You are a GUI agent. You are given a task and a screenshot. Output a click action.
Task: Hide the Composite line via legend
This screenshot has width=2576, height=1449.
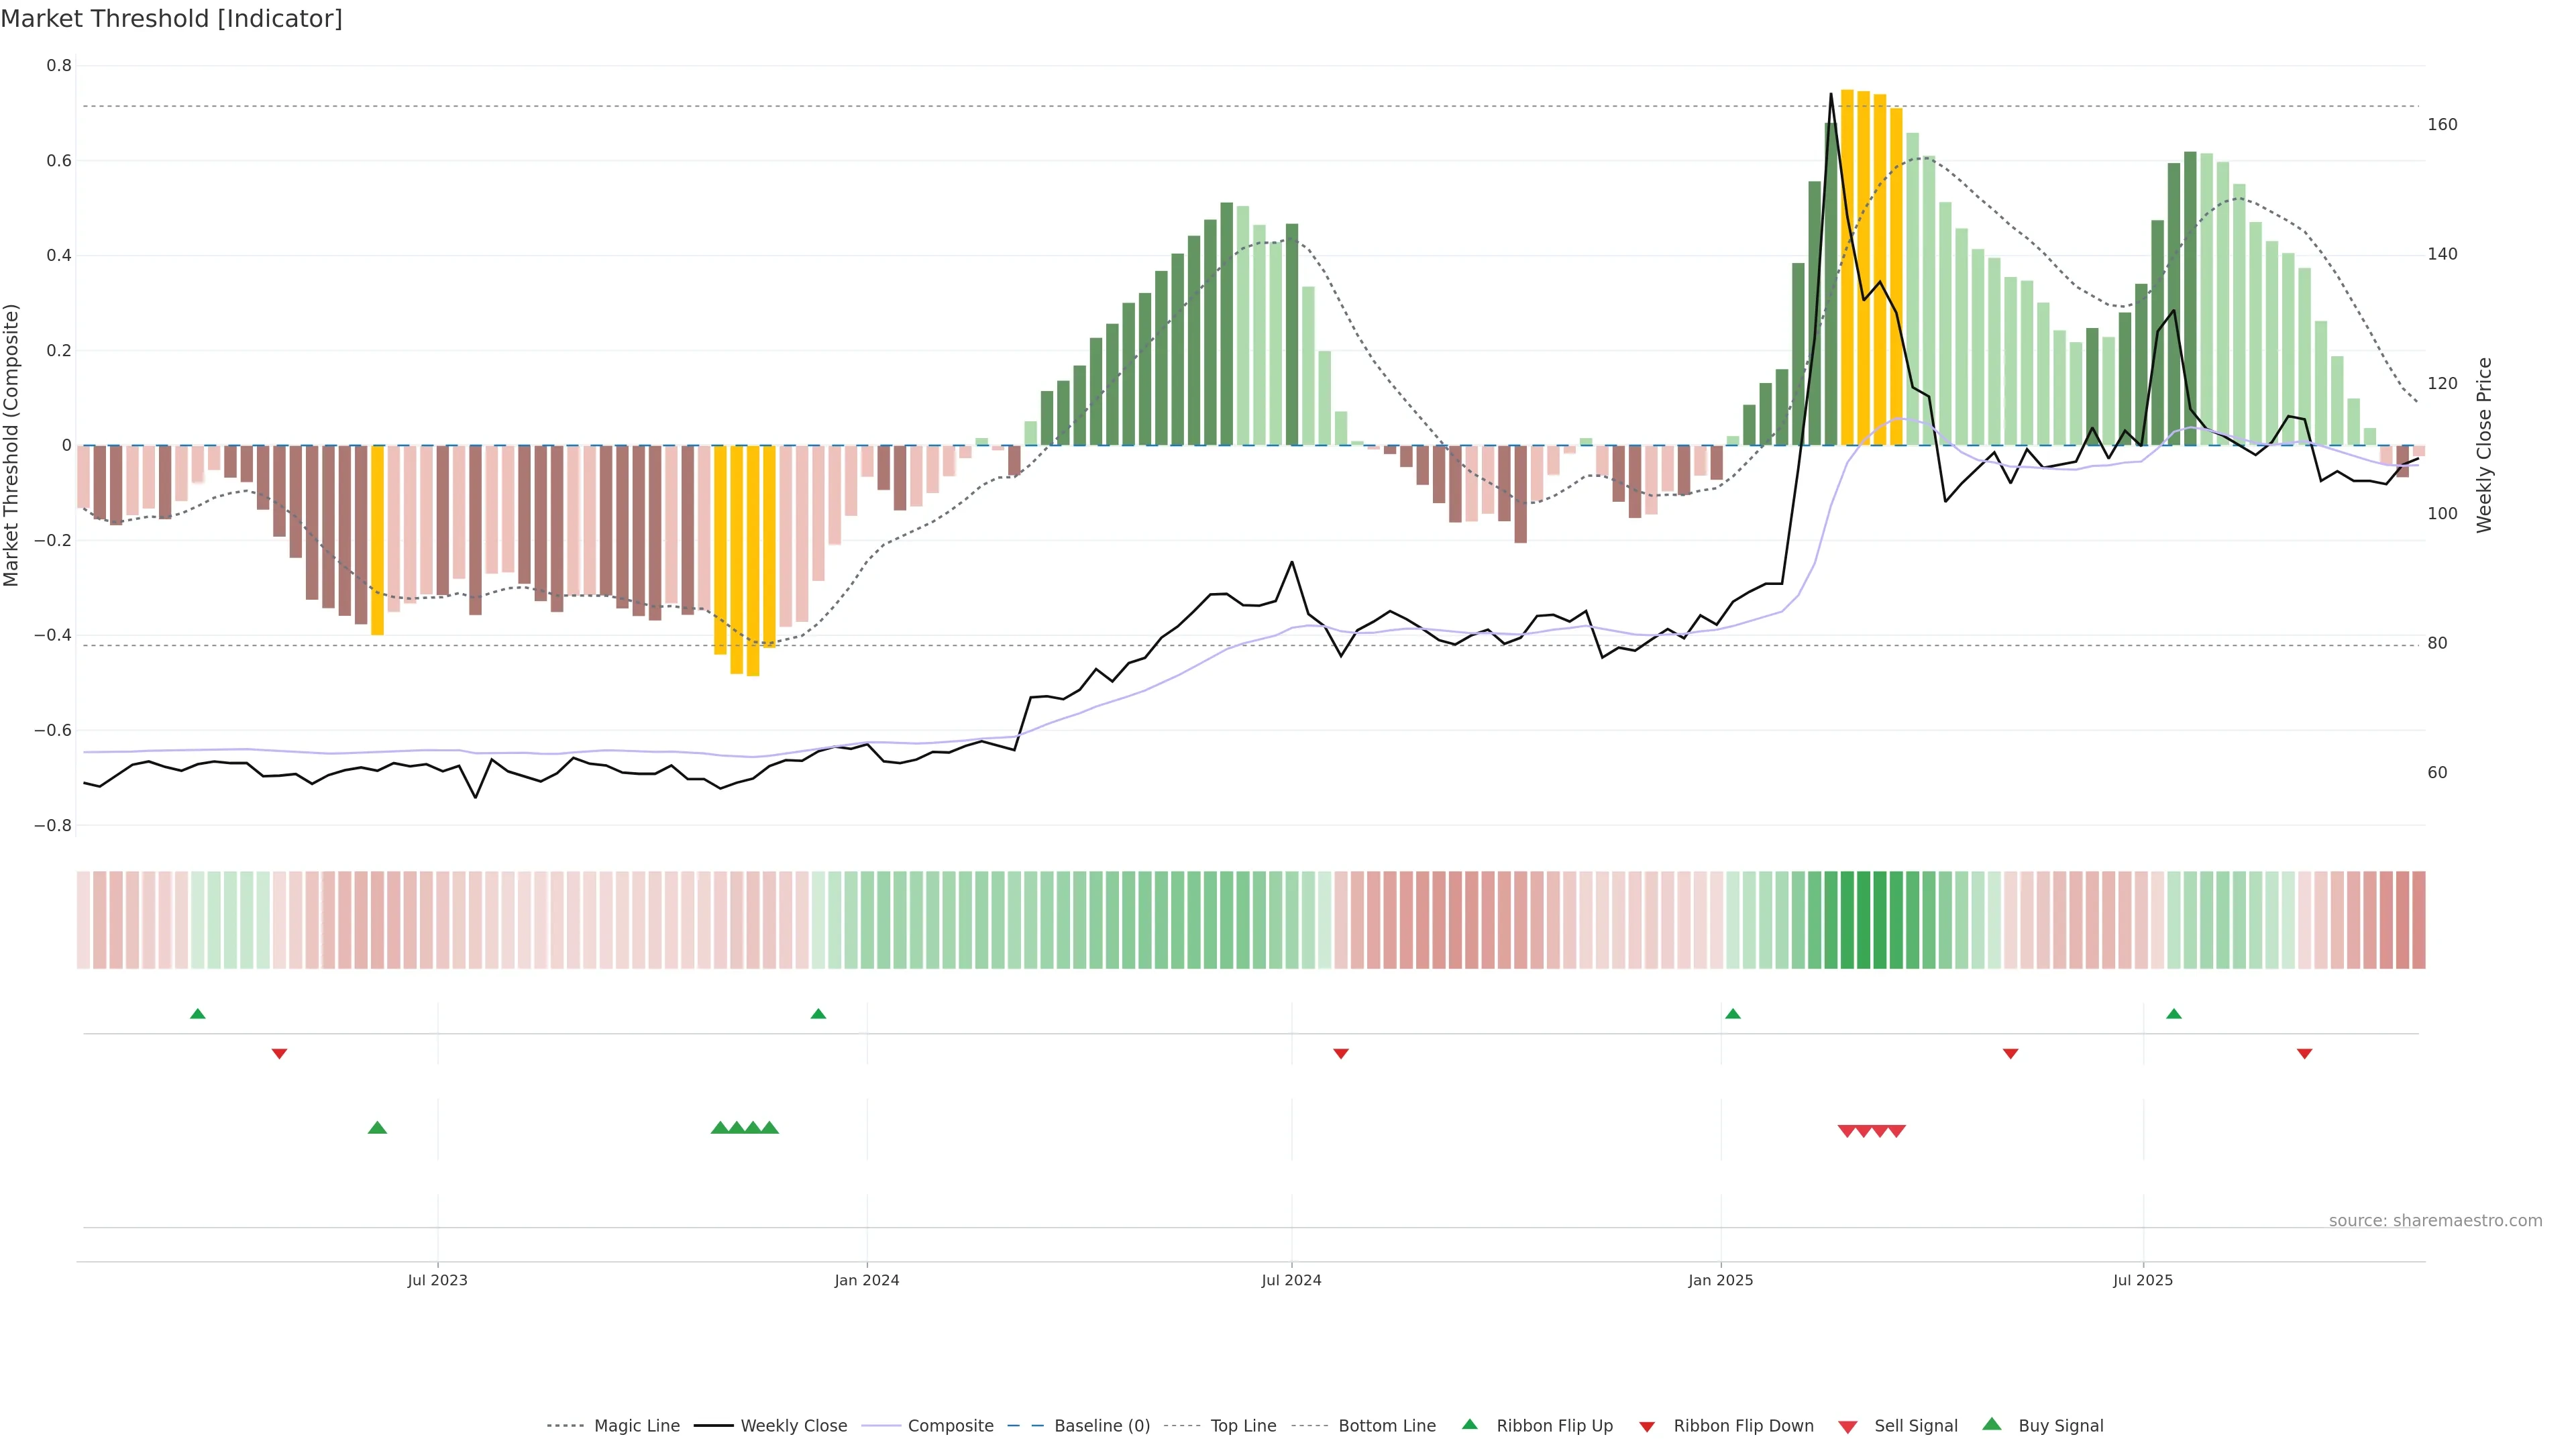(950, 1426)
